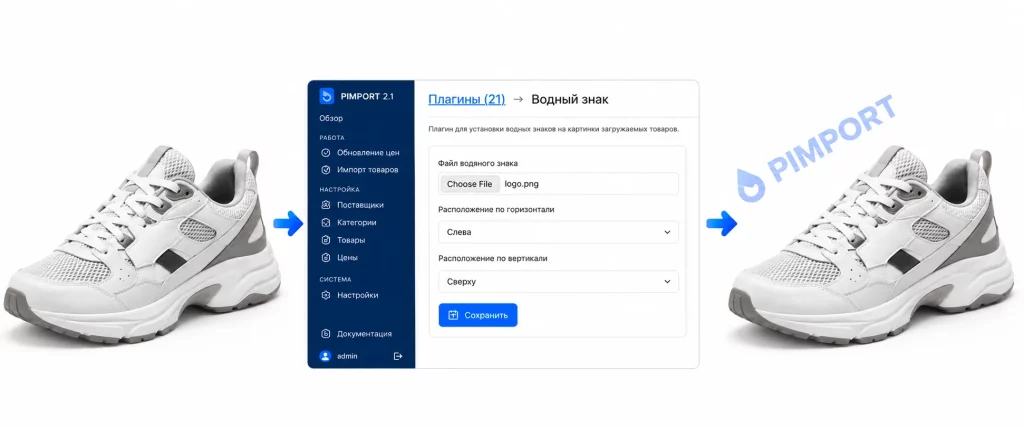Open the Расположение по горизонтали dropdown
This screenshot has height=427, width=1024.
(558, 232)
